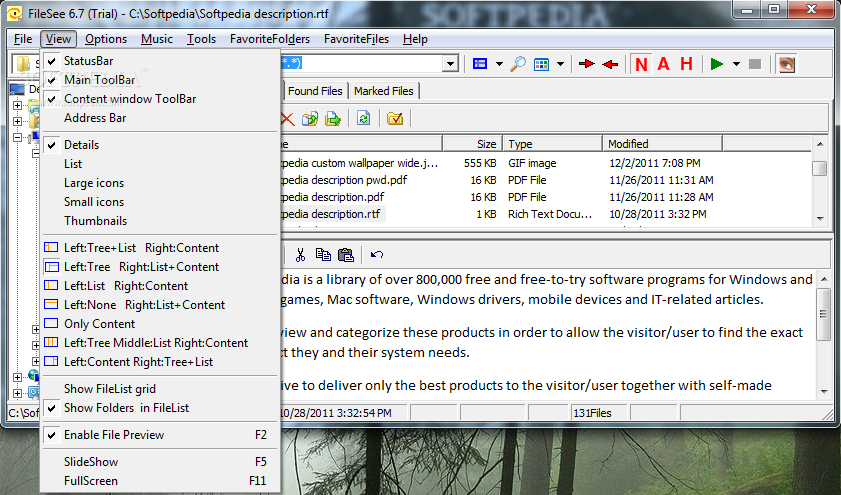Viewport: 841px width, 495px height.
Task: Start SlideShow from the View menu
Action: 160,462
